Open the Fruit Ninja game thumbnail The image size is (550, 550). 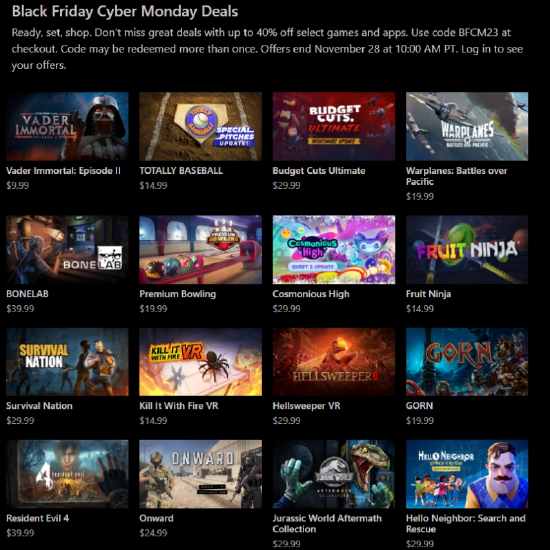pyautogui.click(x=467, y=249)
